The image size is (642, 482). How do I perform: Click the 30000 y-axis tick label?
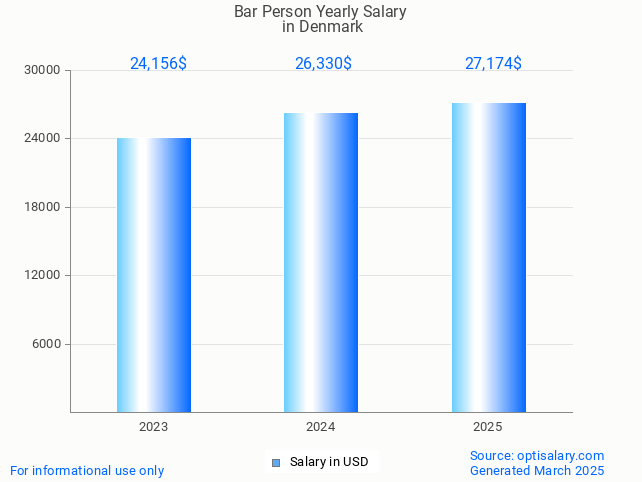click(43, 70)
